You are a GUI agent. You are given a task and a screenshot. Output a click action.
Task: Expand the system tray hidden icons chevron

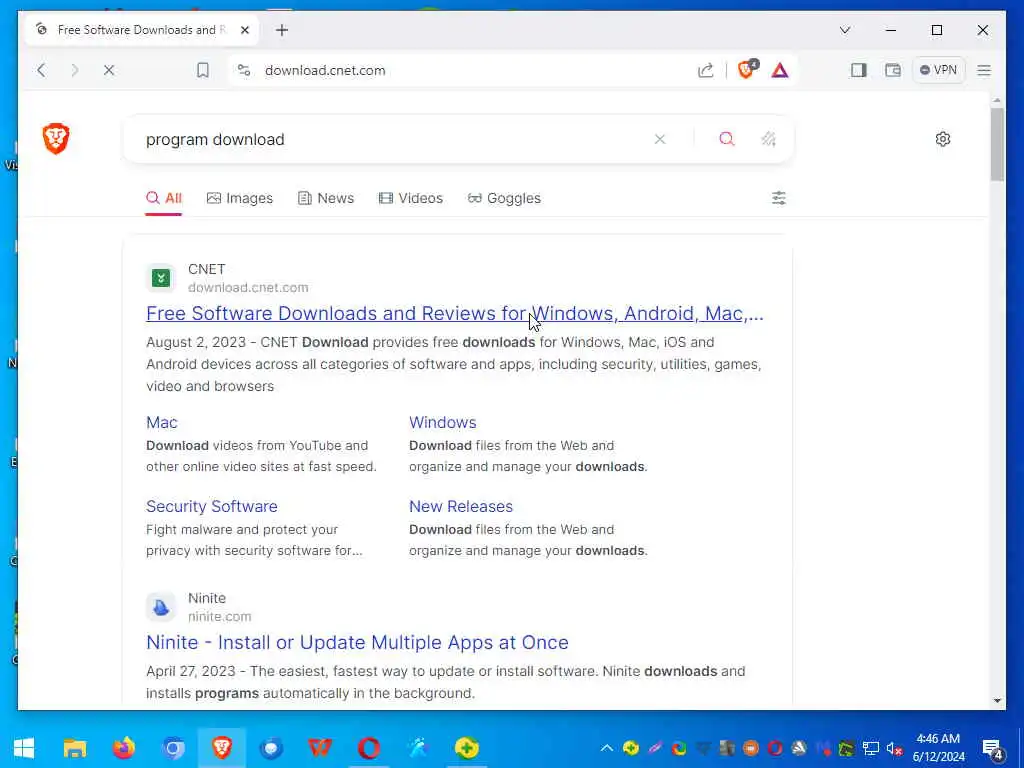coord(607,748)
